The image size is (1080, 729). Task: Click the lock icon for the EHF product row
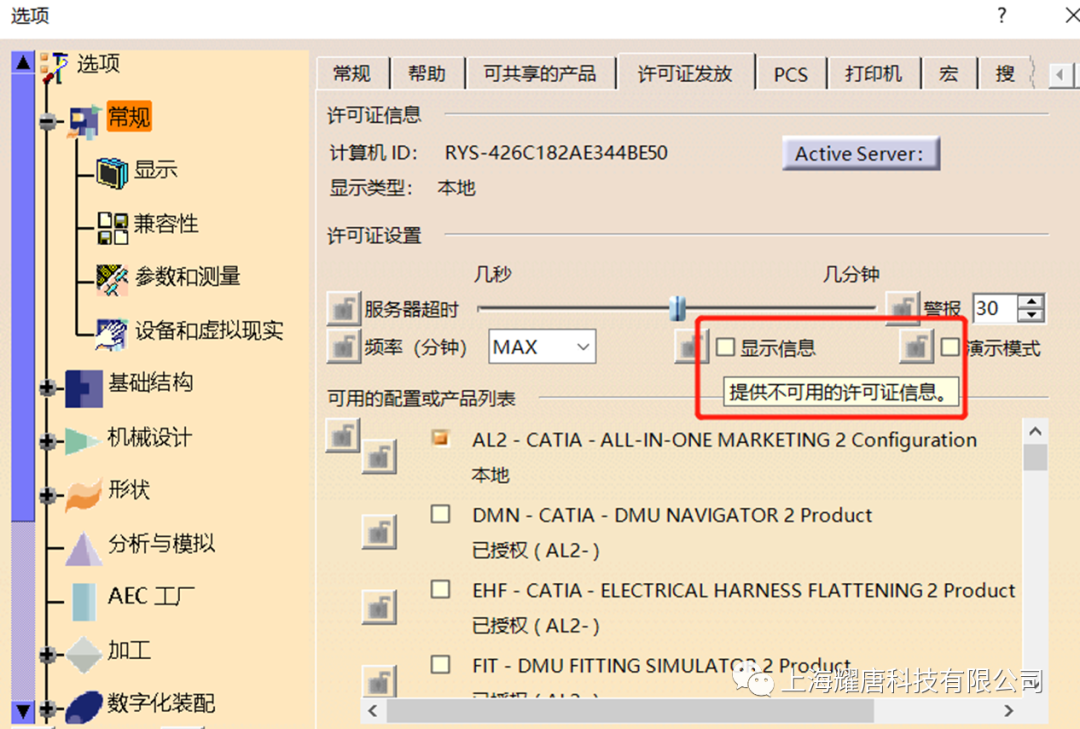379,607
